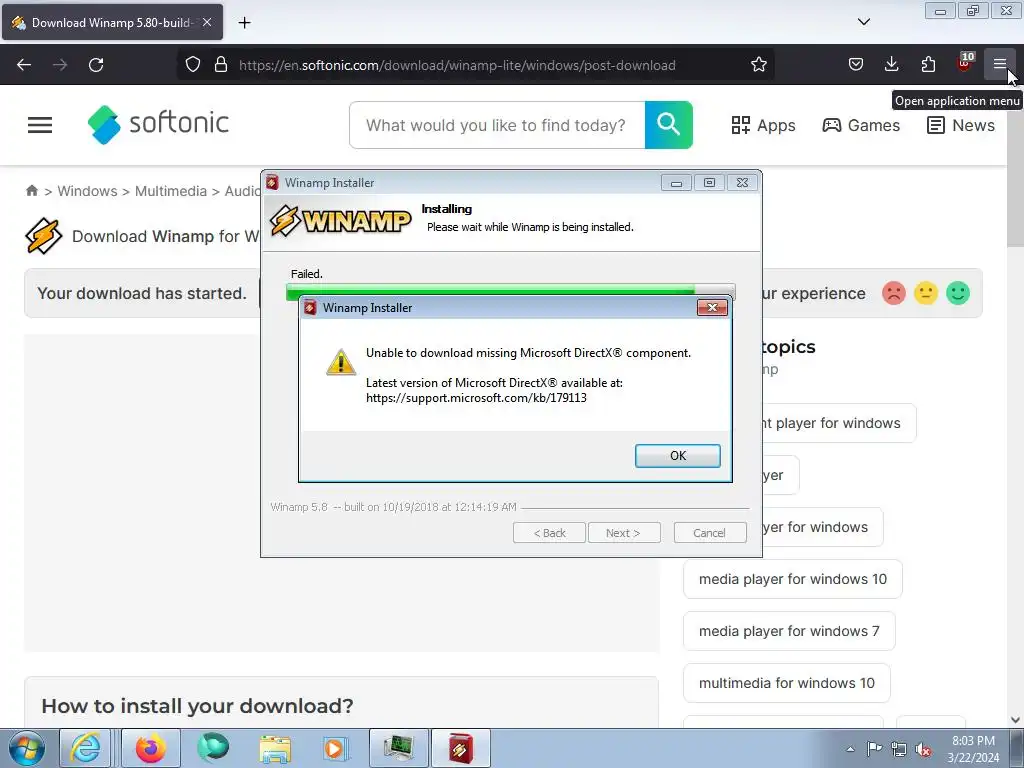Rate experience with red sad face
The width and height of the screenshot is (1024, 768).
[893, 293]
